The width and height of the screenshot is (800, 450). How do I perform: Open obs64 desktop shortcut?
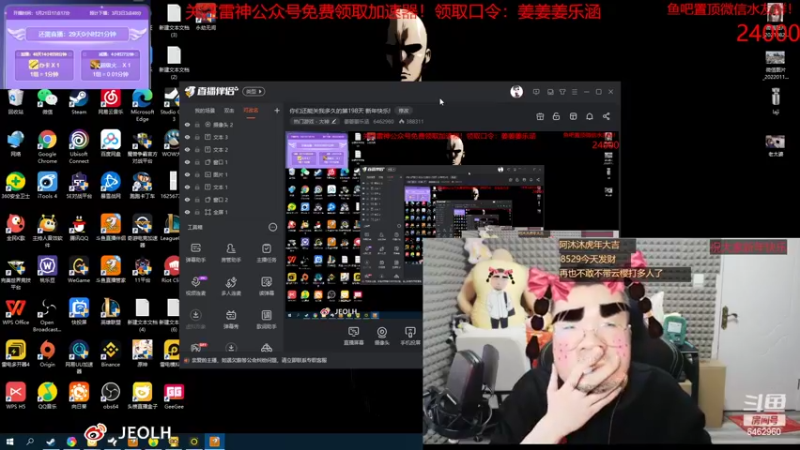click(110, 396)
